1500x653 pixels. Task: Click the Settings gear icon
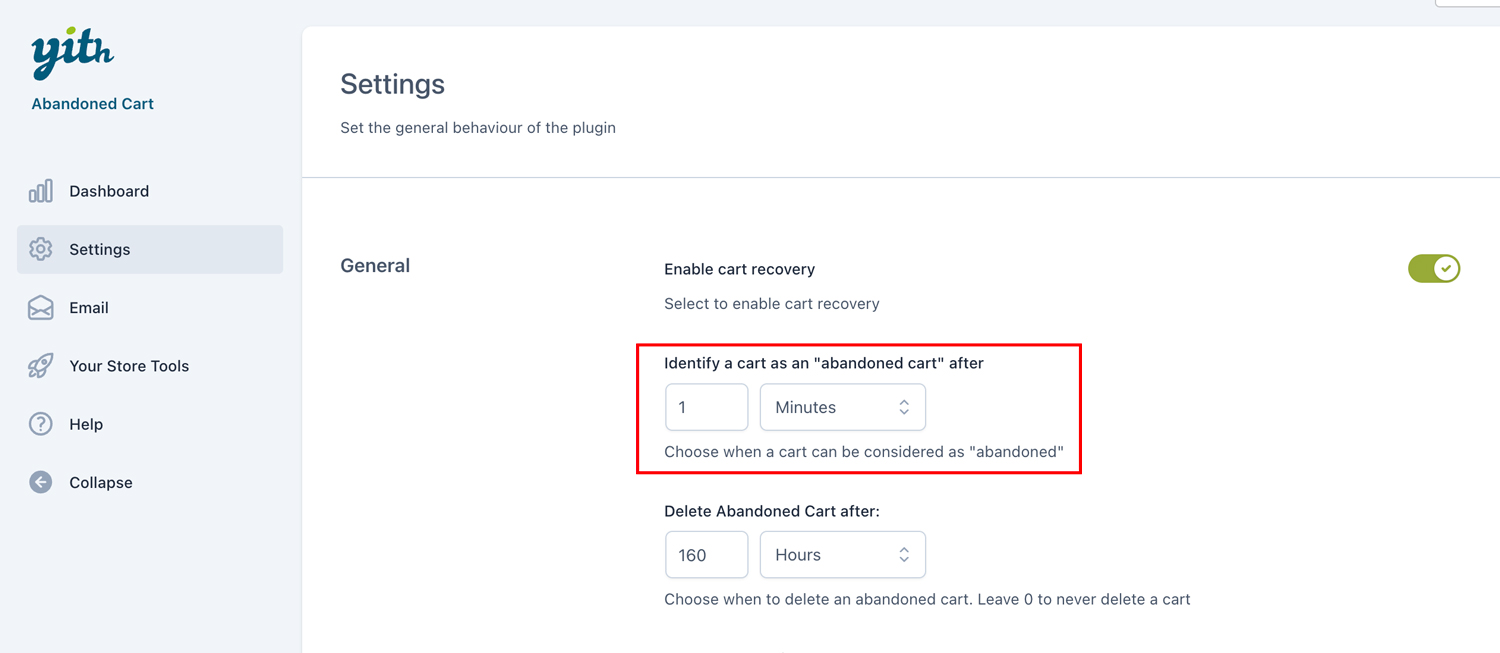(x=40, y=249)
